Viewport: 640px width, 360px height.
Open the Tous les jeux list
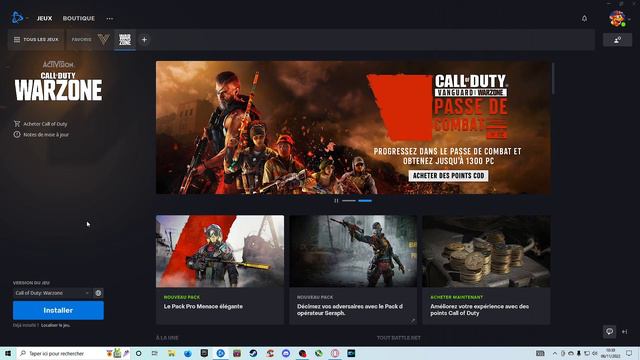(36, 40)
